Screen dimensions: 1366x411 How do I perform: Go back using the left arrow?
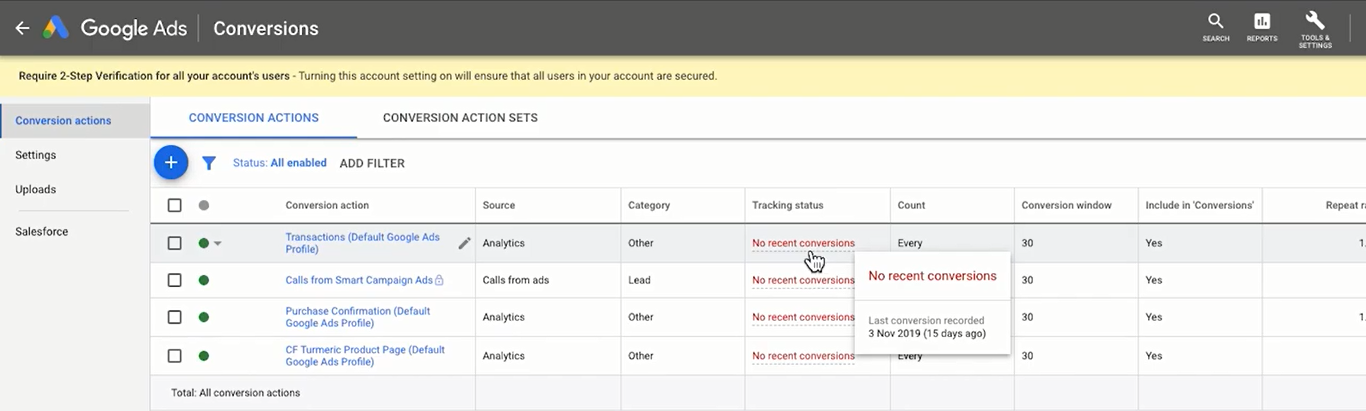[22, 28]
